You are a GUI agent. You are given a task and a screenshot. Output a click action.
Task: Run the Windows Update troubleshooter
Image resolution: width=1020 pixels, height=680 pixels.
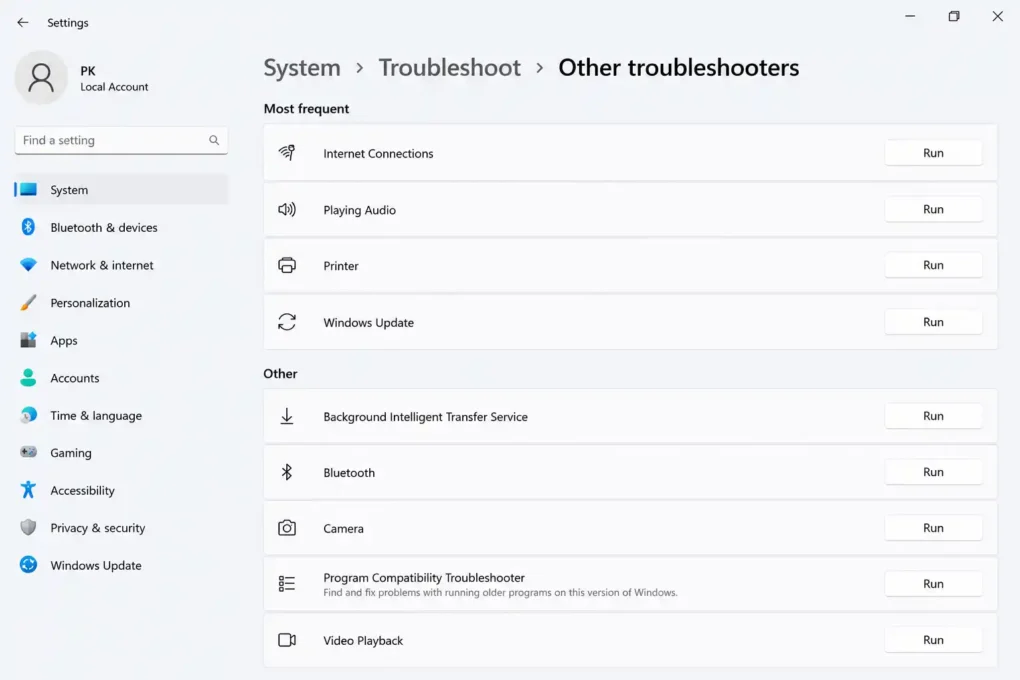tap(933, 322)
